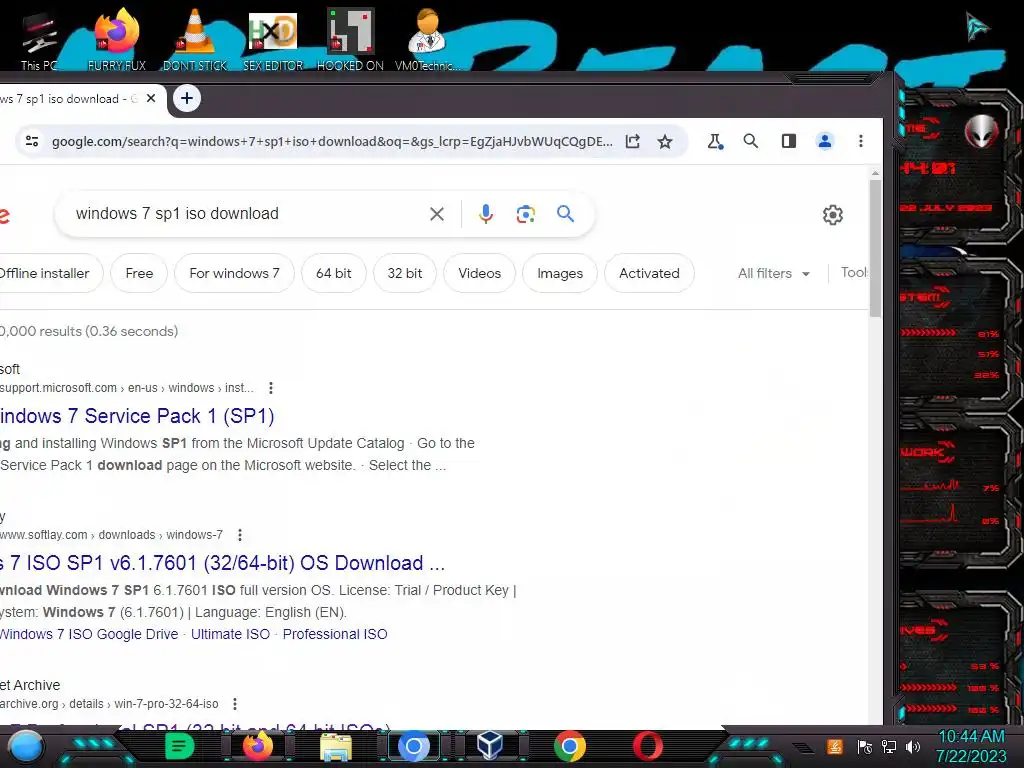Switch to the active Chromium taskbar window

(x=413, y=746)
